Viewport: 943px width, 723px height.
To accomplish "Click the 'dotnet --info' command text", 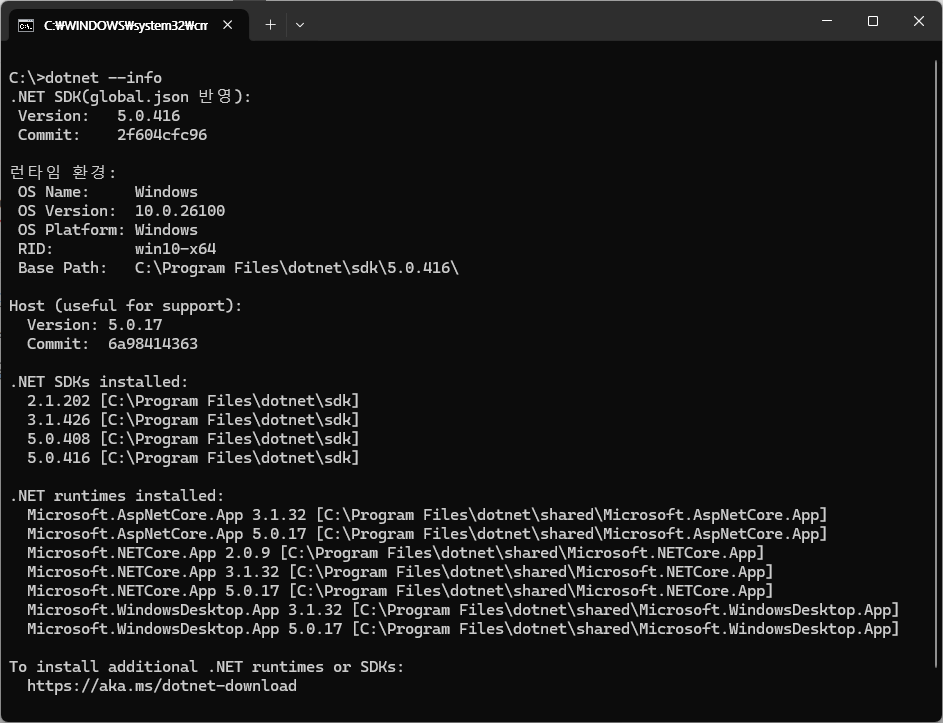I will [103, 78].
